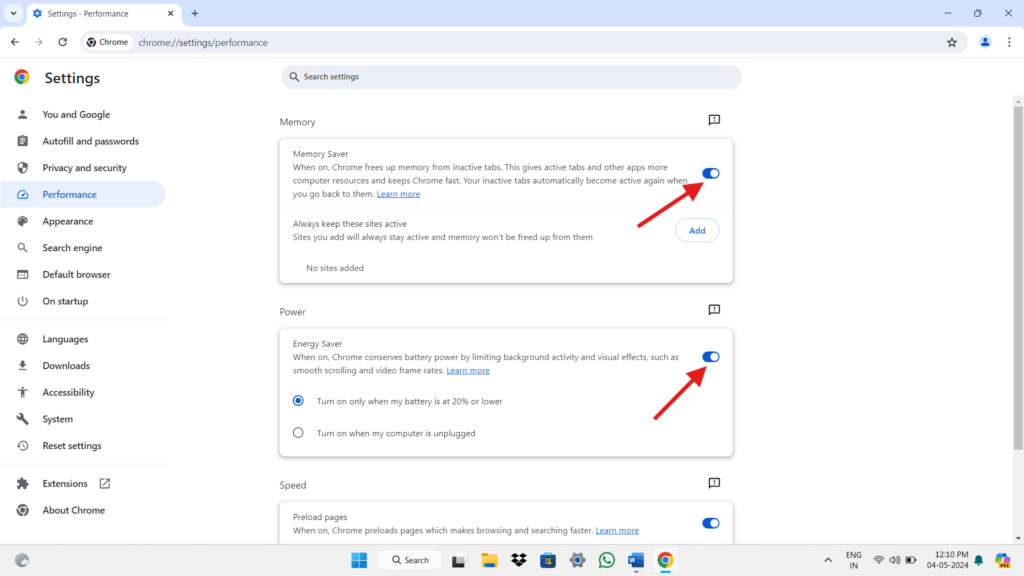
Task: Click the Chrome site info chip
Action: [108, 42]
